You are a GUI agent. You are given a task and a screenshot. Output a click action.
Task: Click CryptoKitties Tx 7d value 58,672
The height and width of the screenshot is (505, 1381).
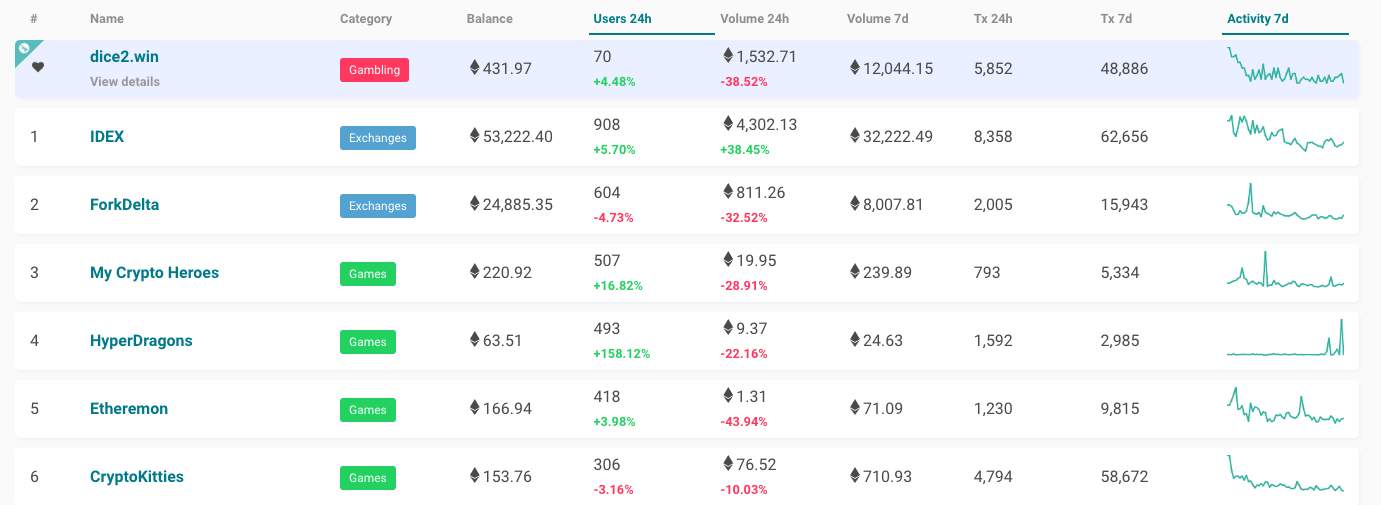(x=1124, y=477)
